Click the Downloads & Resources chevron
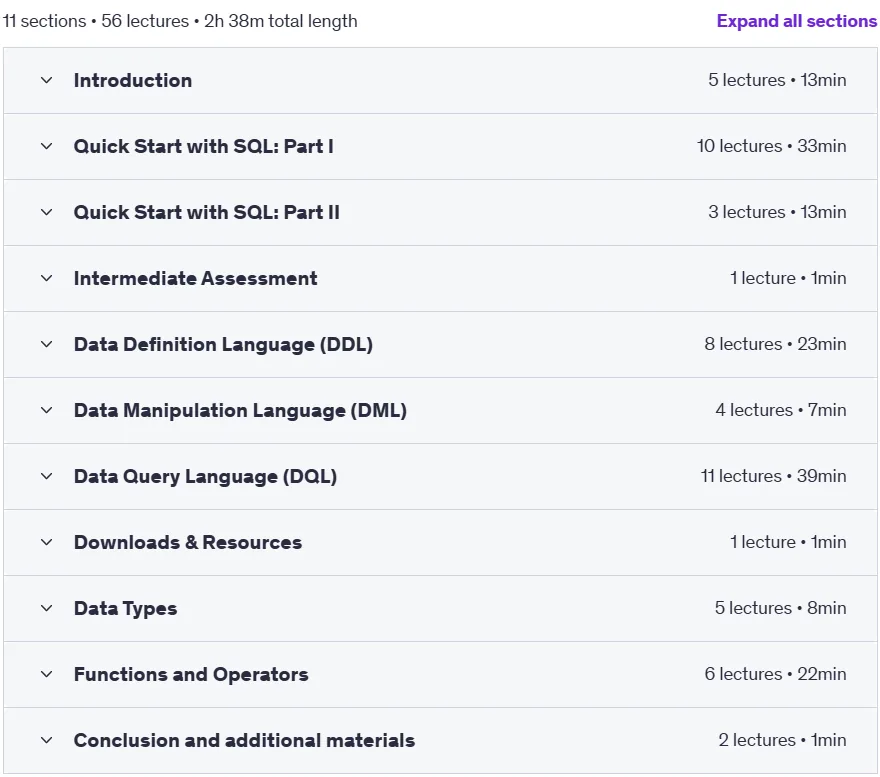The height and width of the screenshot is (777, 880). coord(47,542)
